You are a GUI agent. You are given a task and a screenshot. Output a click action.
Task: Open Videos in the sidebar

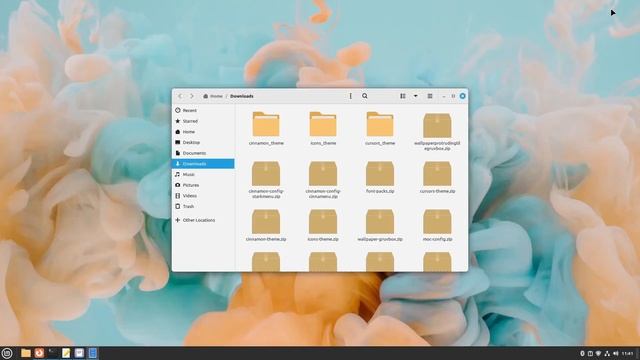click(203, 196)
